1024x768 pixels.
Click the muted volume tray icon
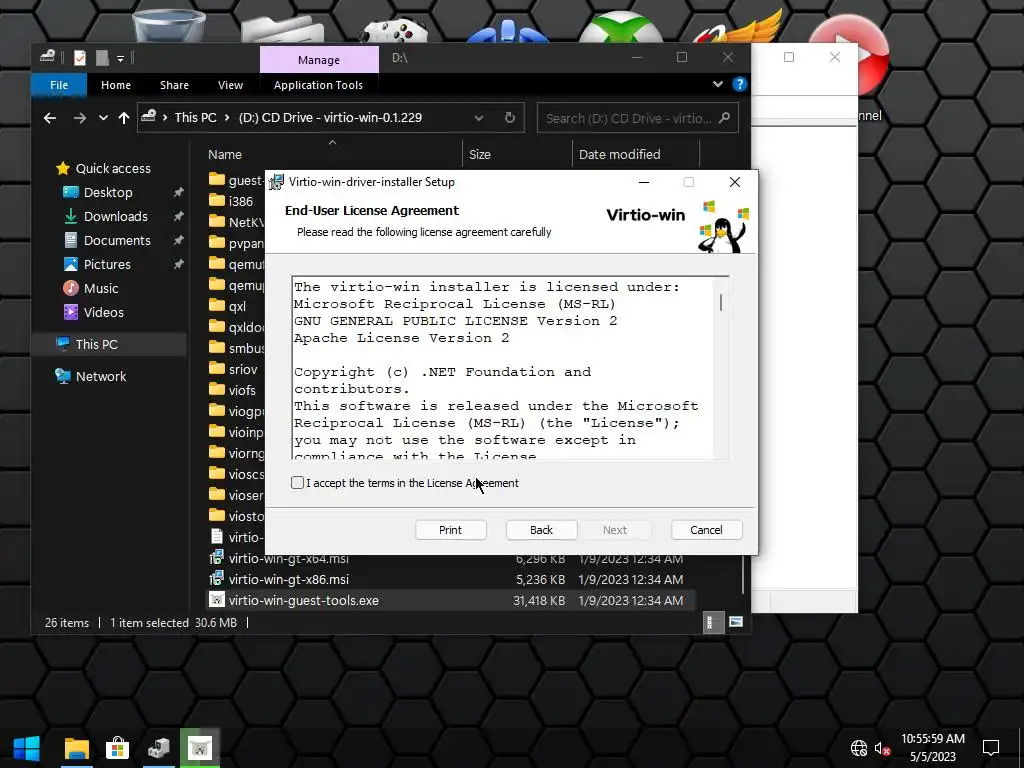pyautogui.click(x=882, y=748)
